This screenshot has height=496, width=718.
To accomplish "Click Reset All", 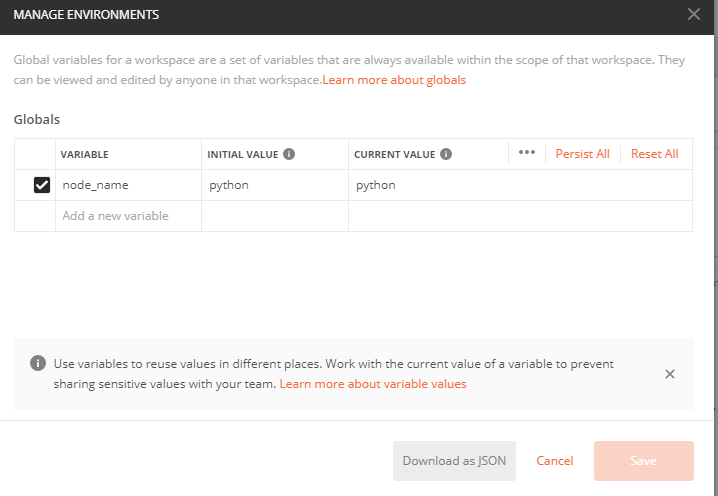I will click(654, 154).
